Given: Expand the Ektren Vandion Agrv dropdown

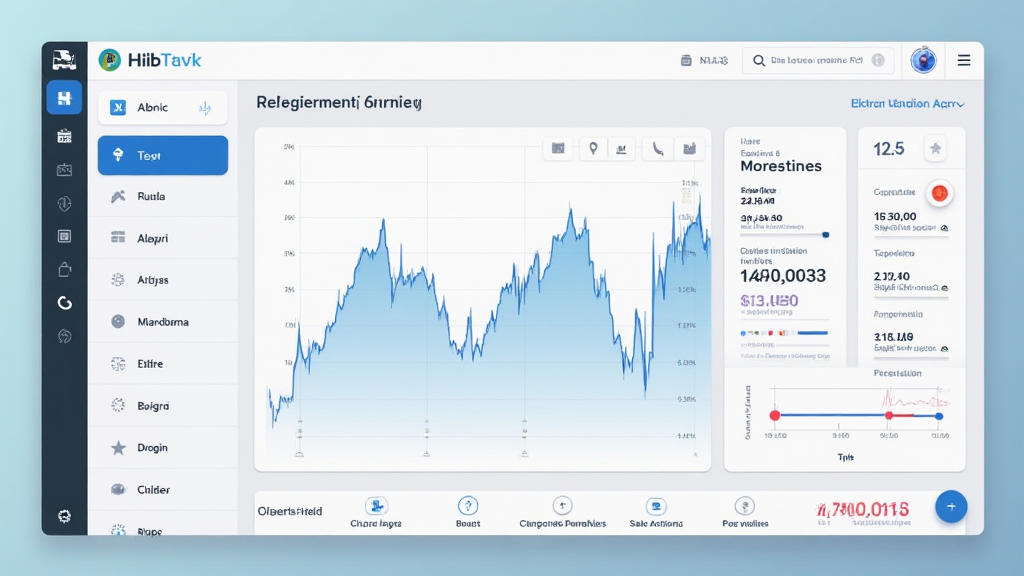Looking at the screenshot, I should coord(908,103).
